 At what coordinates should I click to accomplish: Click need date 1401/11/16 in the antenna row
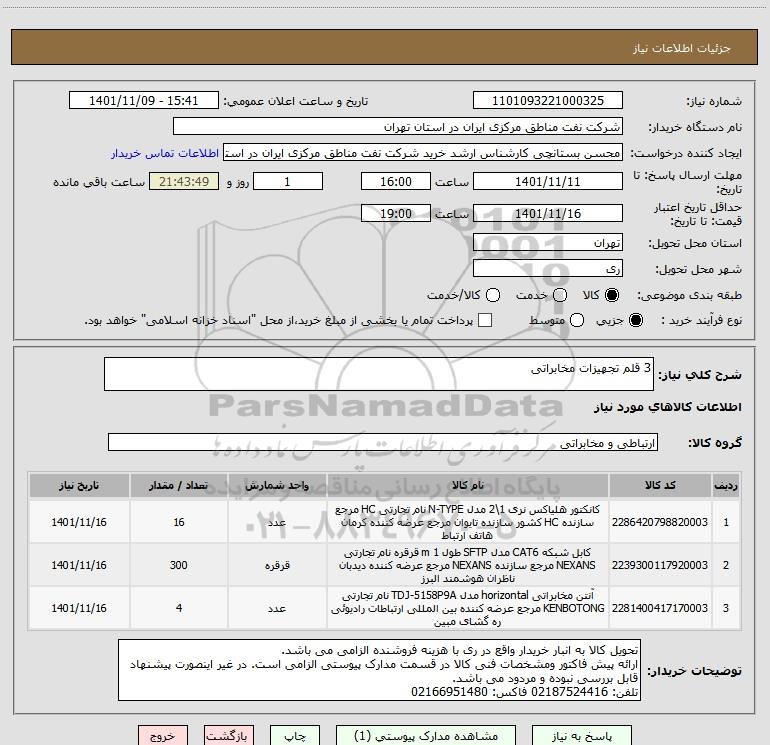pyautogui.click(x=79, y=608)
